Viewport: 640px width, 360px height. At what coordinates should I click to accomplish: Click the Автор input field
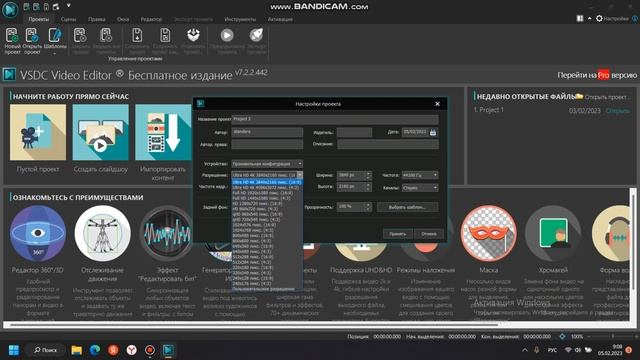point(267,132)
